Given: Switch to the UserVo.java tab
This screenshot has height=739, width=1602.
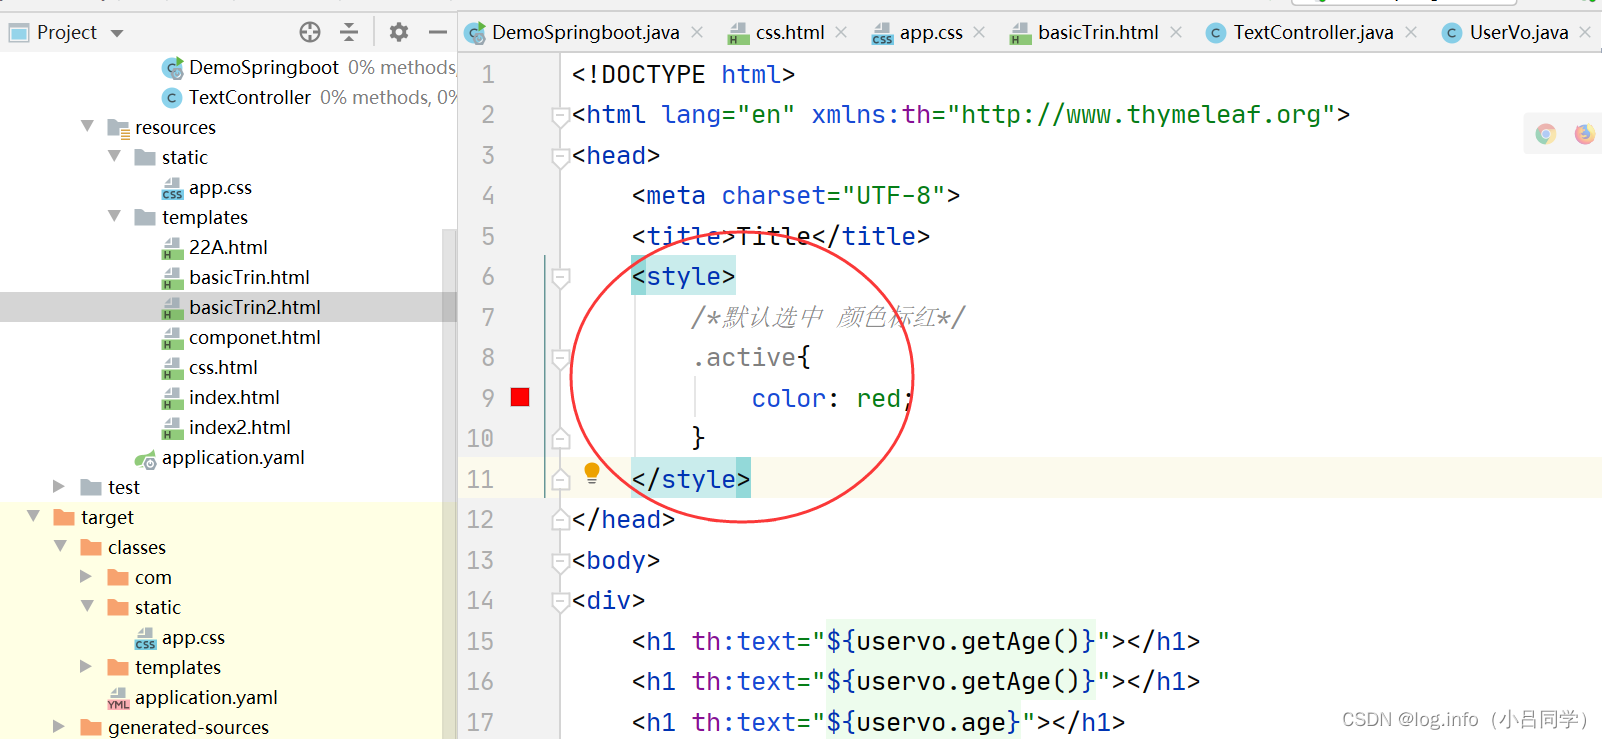Looking at the screenshot, I should coord(1518,33).
